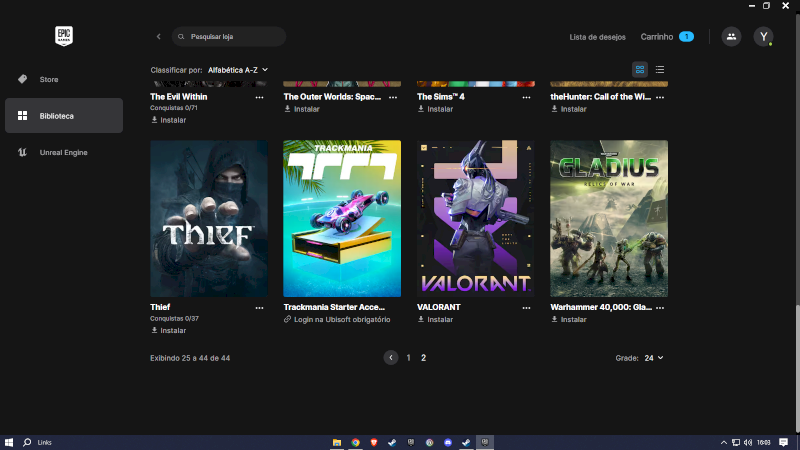The image size is (800, 450).
Task: Go to previous page with pagination arrow
Action: [391, 357]
